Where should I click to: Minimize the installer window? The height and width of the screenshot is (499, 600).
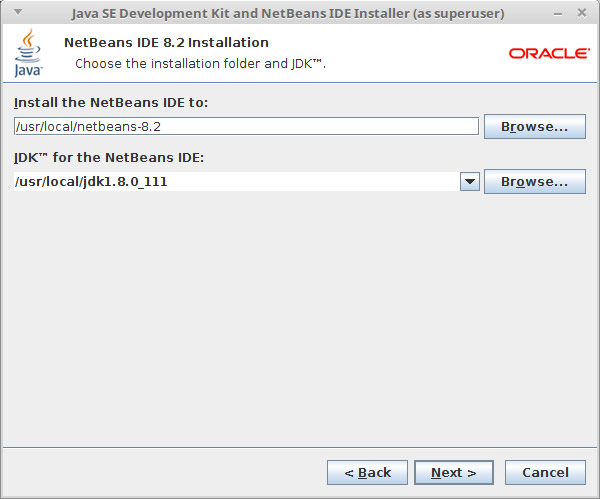click(558, 14)
